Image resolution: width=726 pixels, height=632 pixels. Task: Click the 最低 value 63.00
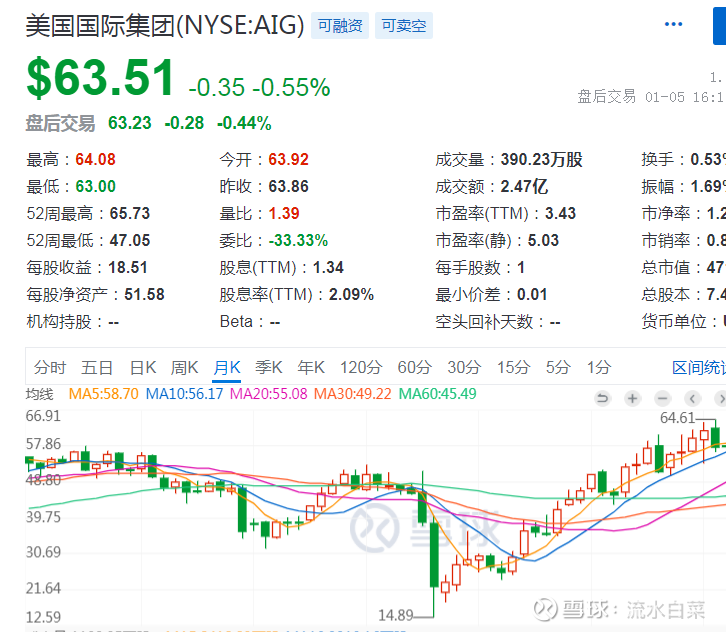pyautogui.click(x=95, y=187)
